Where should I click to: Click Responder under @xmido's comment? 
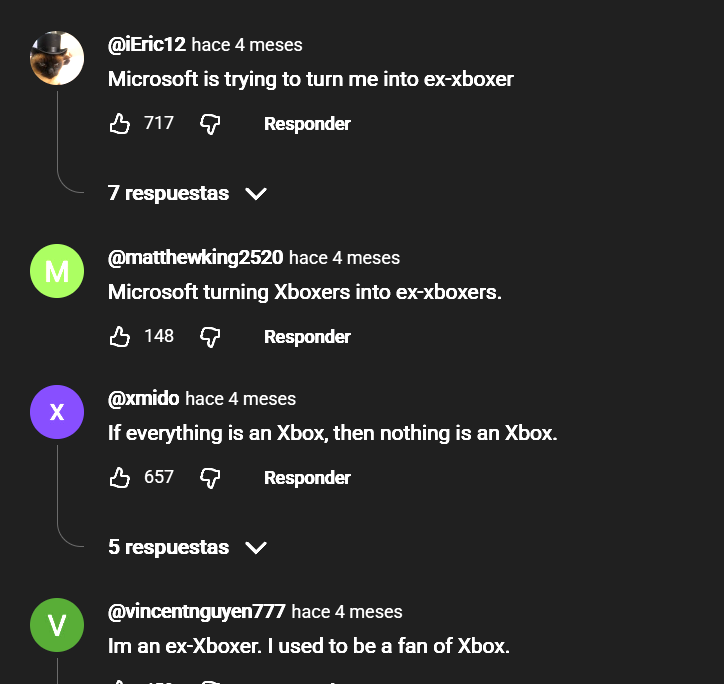307,478
